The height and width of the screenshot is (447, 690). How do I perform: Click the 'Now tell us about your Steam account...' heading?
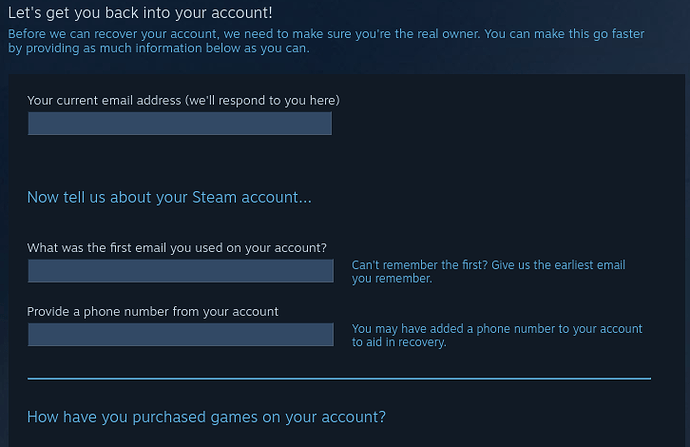[x=169, y=197]
